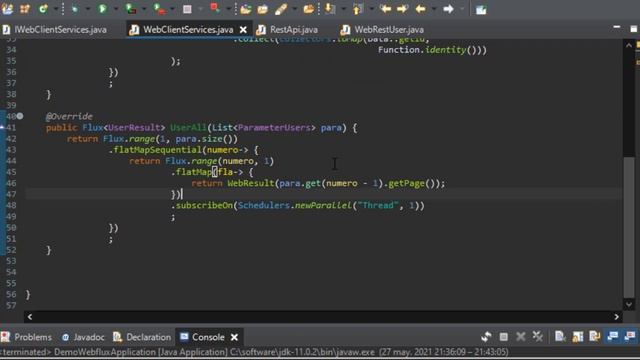Click the first new wizard icon in toolbar
Screen dimensions: 640x360
[x=7, y=9]
